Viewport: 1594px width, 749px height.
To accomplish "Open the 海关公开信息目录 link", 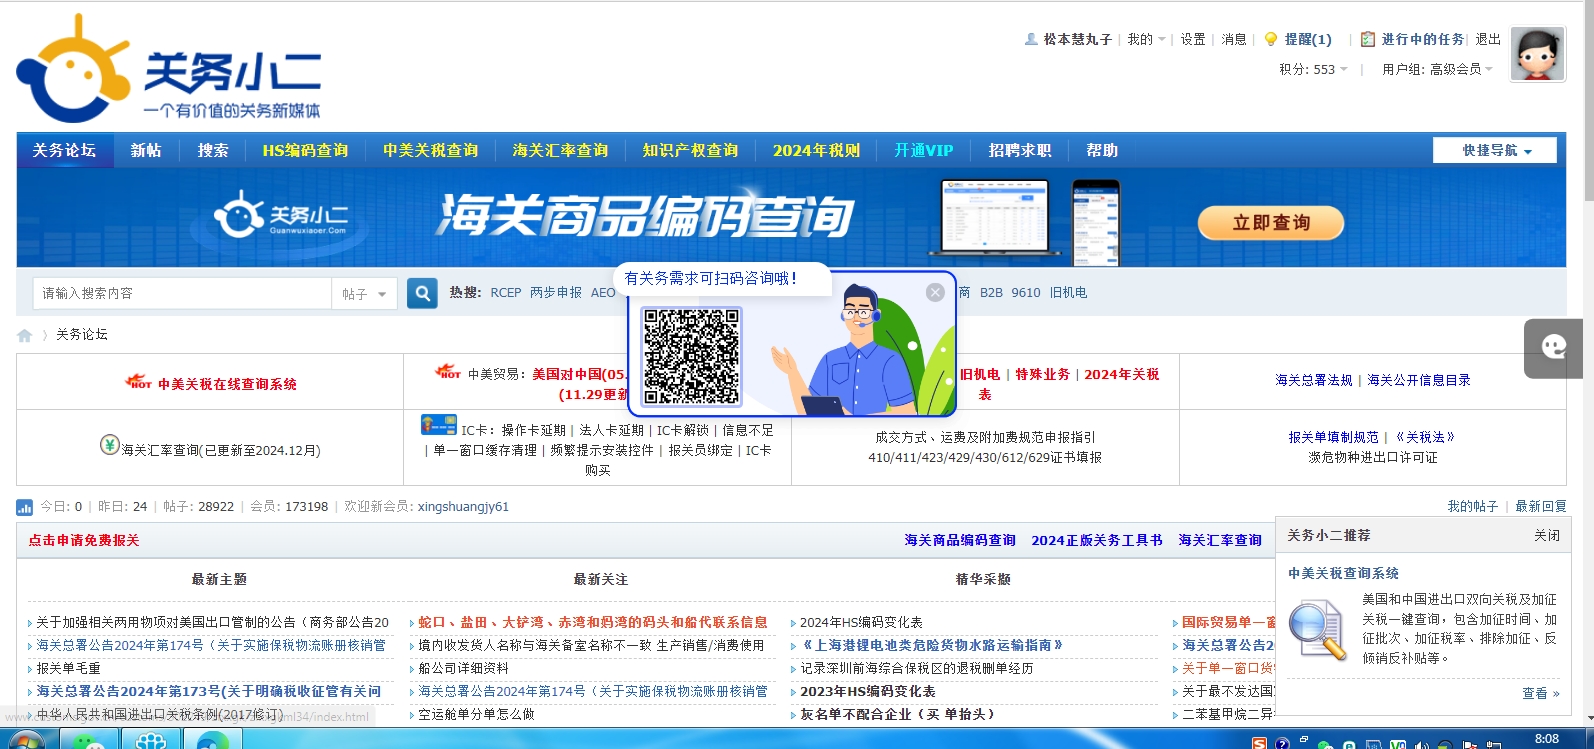I will click(1419, 380).
